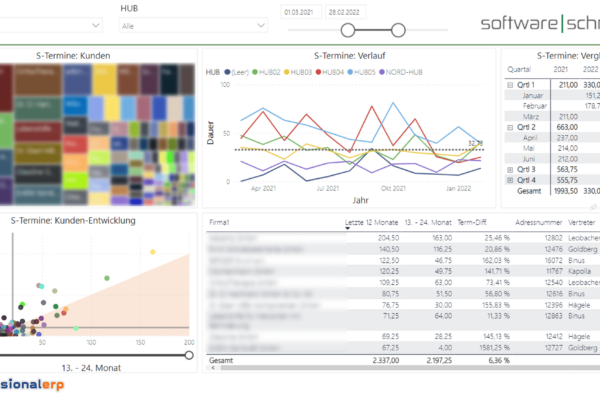Select the large brown treemap tile

pos(38,80)
